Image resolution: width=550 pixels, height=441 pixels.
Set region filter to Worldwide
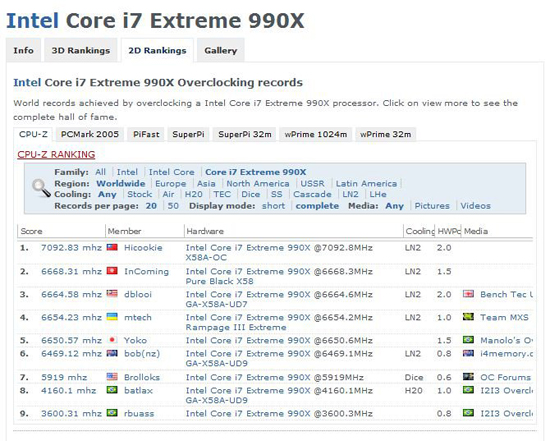121,183
